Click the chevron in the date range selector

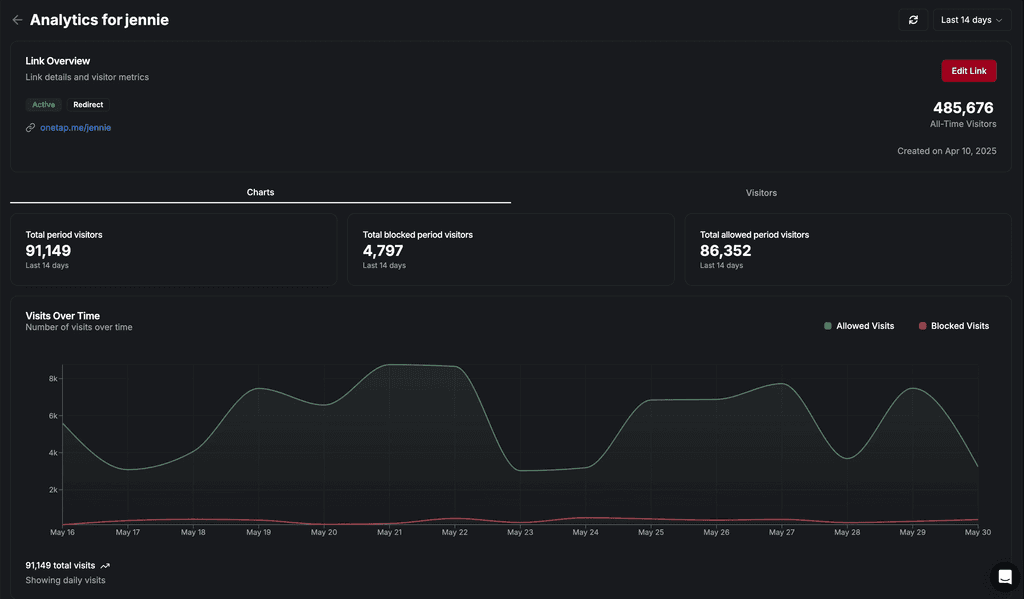click(x=999, y=20)
